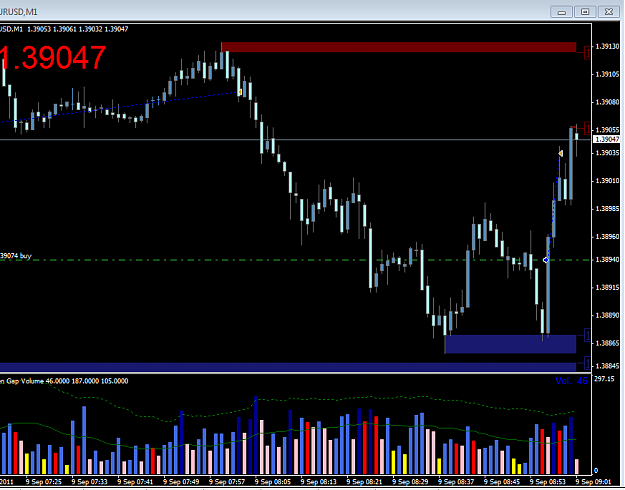Viewport: 625px width, 490px height.
Task: Click time axis label 9 Sep 07:25
Action: (44, 482)
